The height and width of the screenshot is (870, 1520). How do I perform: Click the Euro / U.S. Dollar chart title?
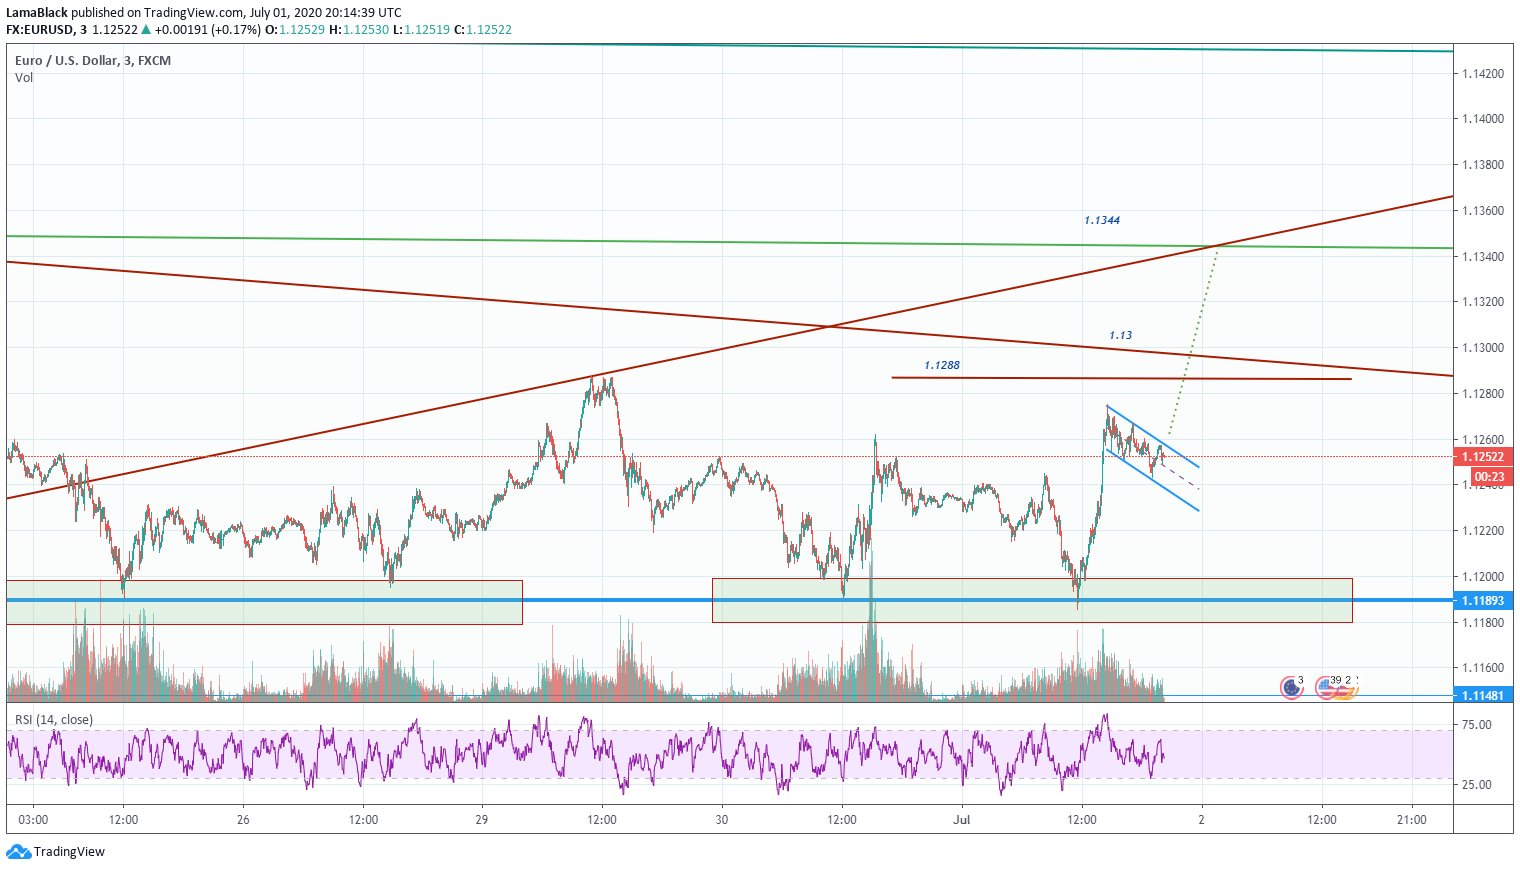point(92,61)
